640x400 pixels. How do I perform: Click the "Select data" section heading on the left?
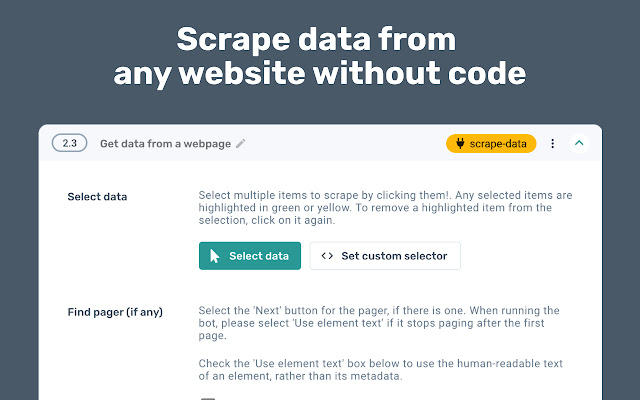97,196
